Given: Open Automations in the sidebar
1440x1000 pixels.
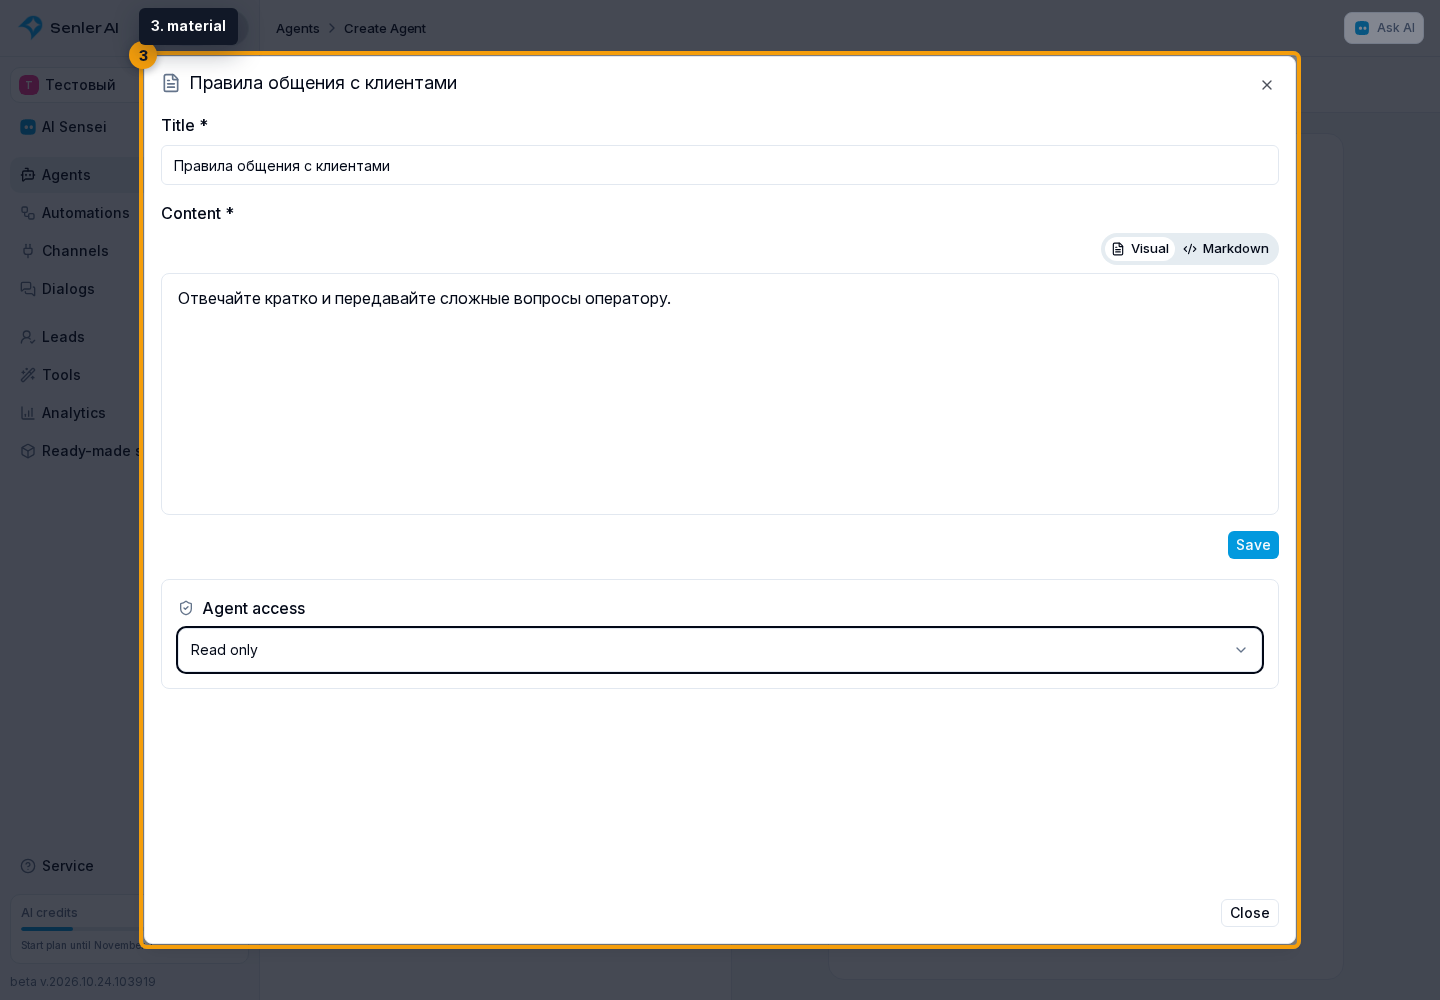Looking at the screenshot, I should pyautogui.click(x=75, y=213).
